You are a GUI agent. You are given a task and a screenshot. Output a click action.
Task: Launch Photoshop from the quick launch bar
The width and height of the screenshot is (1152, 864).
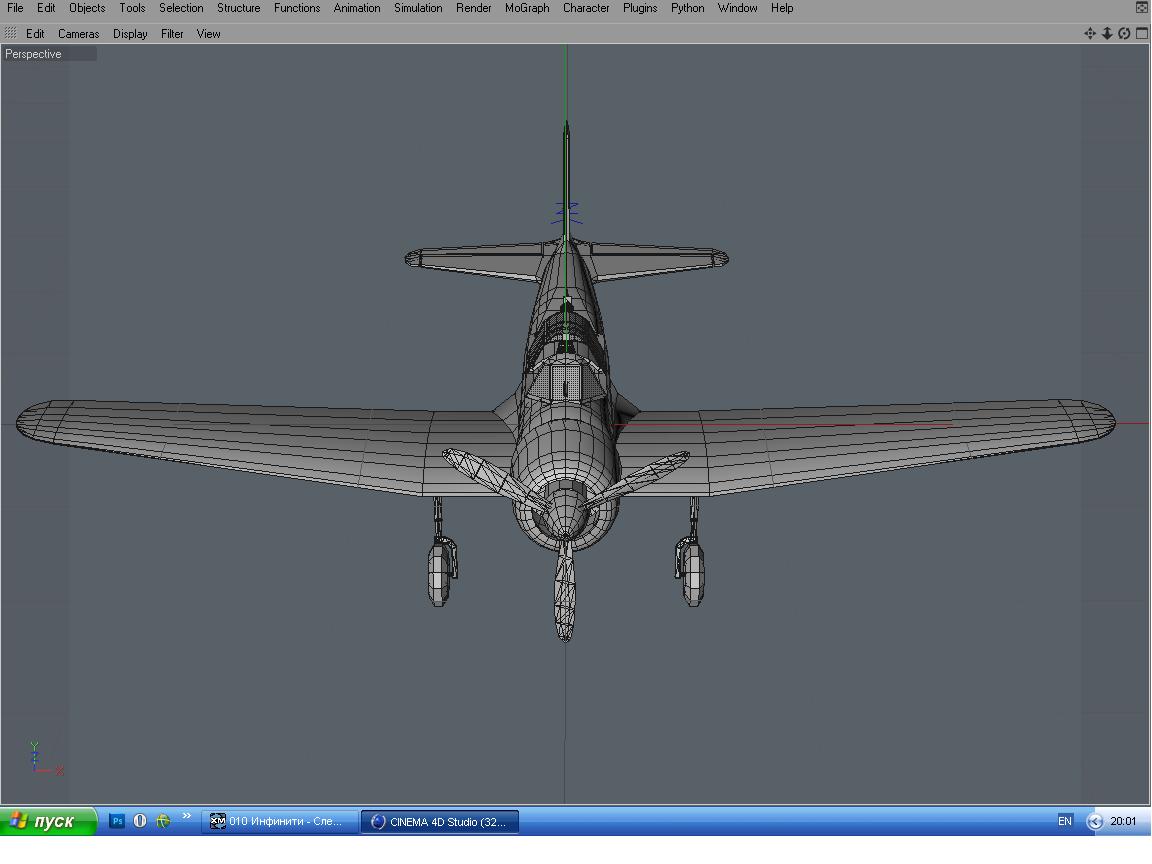click(x=117, y=821)
